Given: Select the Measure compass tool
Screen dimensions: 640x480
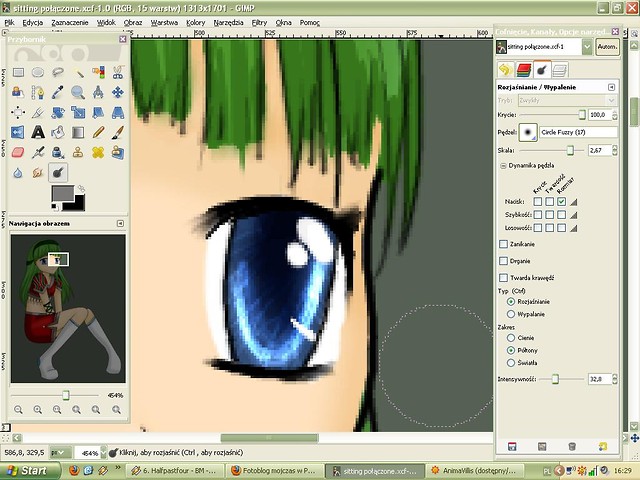Looking at the screenshot, I should tap(98, 93).
